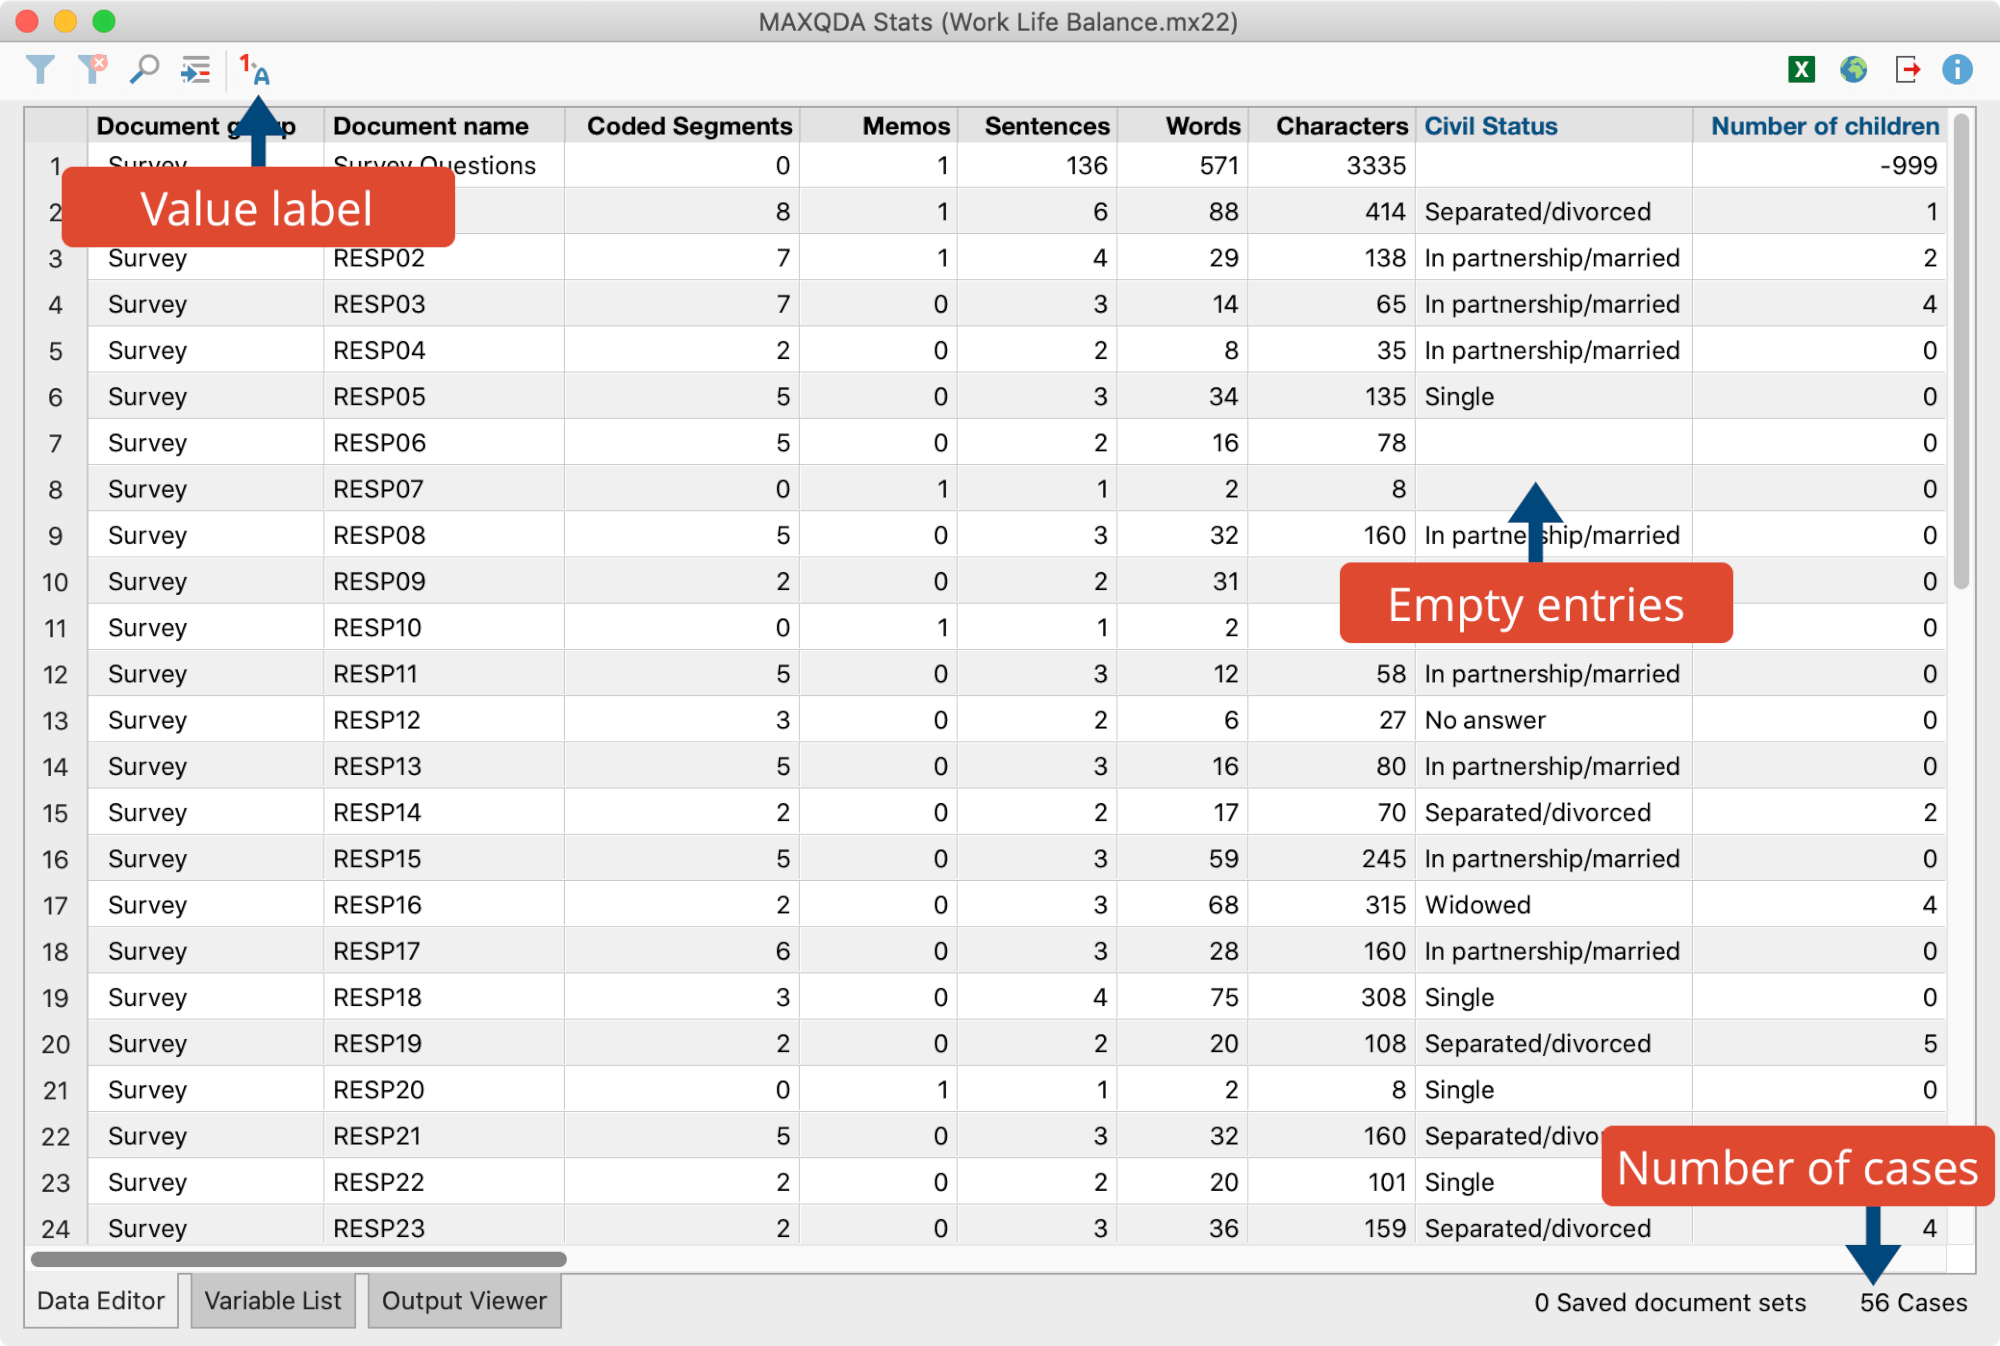The height and width of the screenshot is (1346, 2000).
Task: Click the 59 words cell for RESP15
Action: 1182,859
